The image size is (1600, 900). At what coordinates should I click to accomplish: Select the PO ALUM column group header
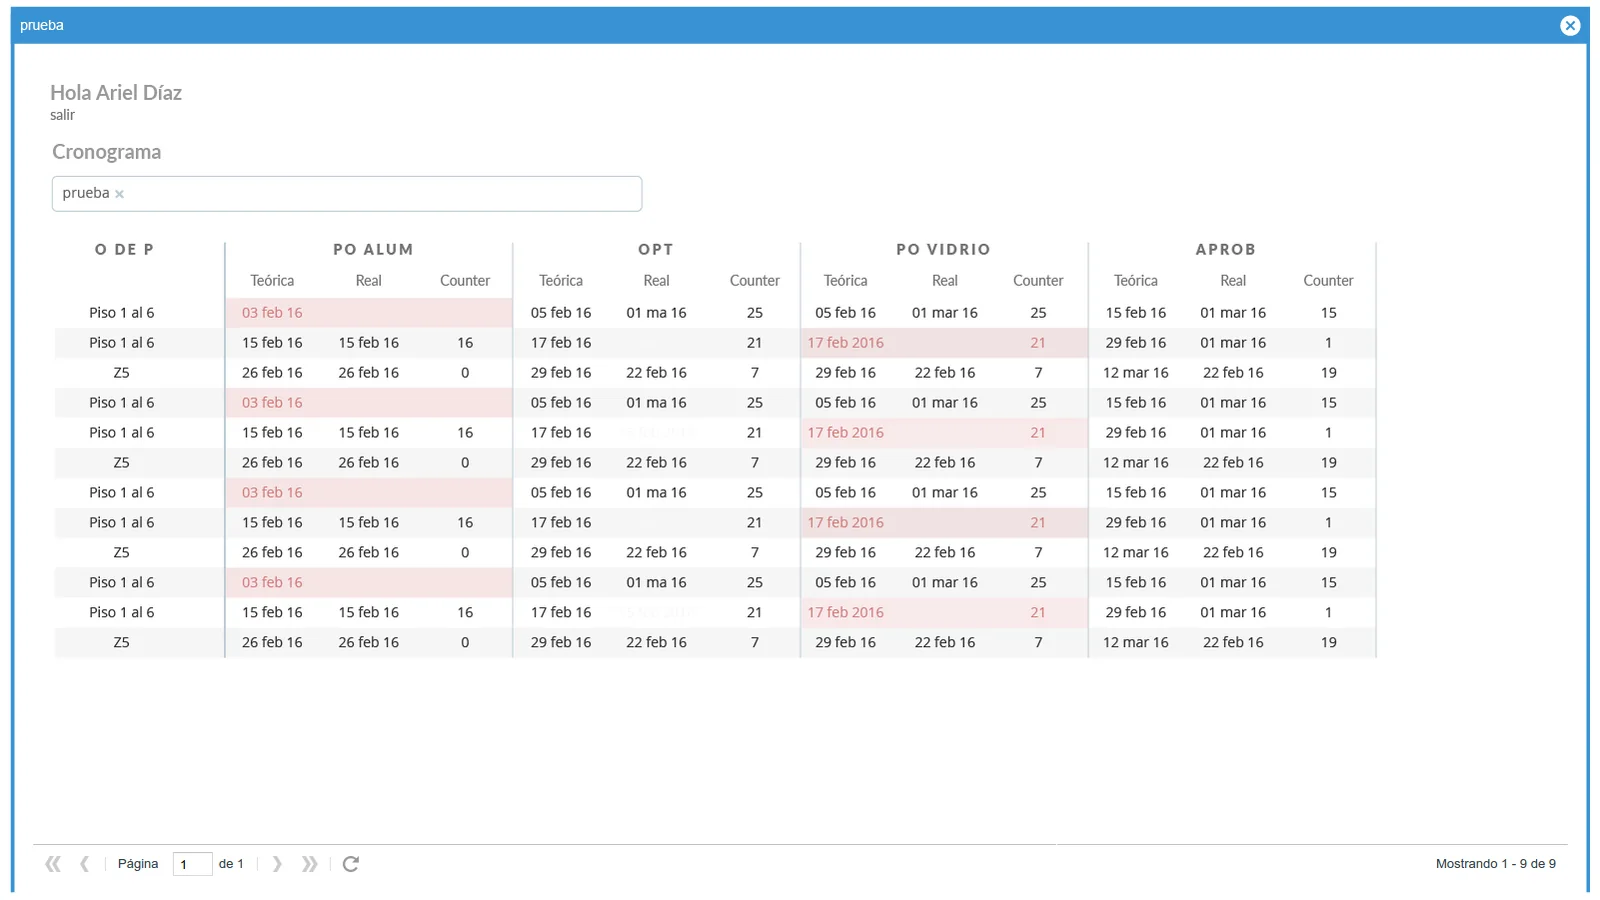pyautogui.click(x=373, y=250)
